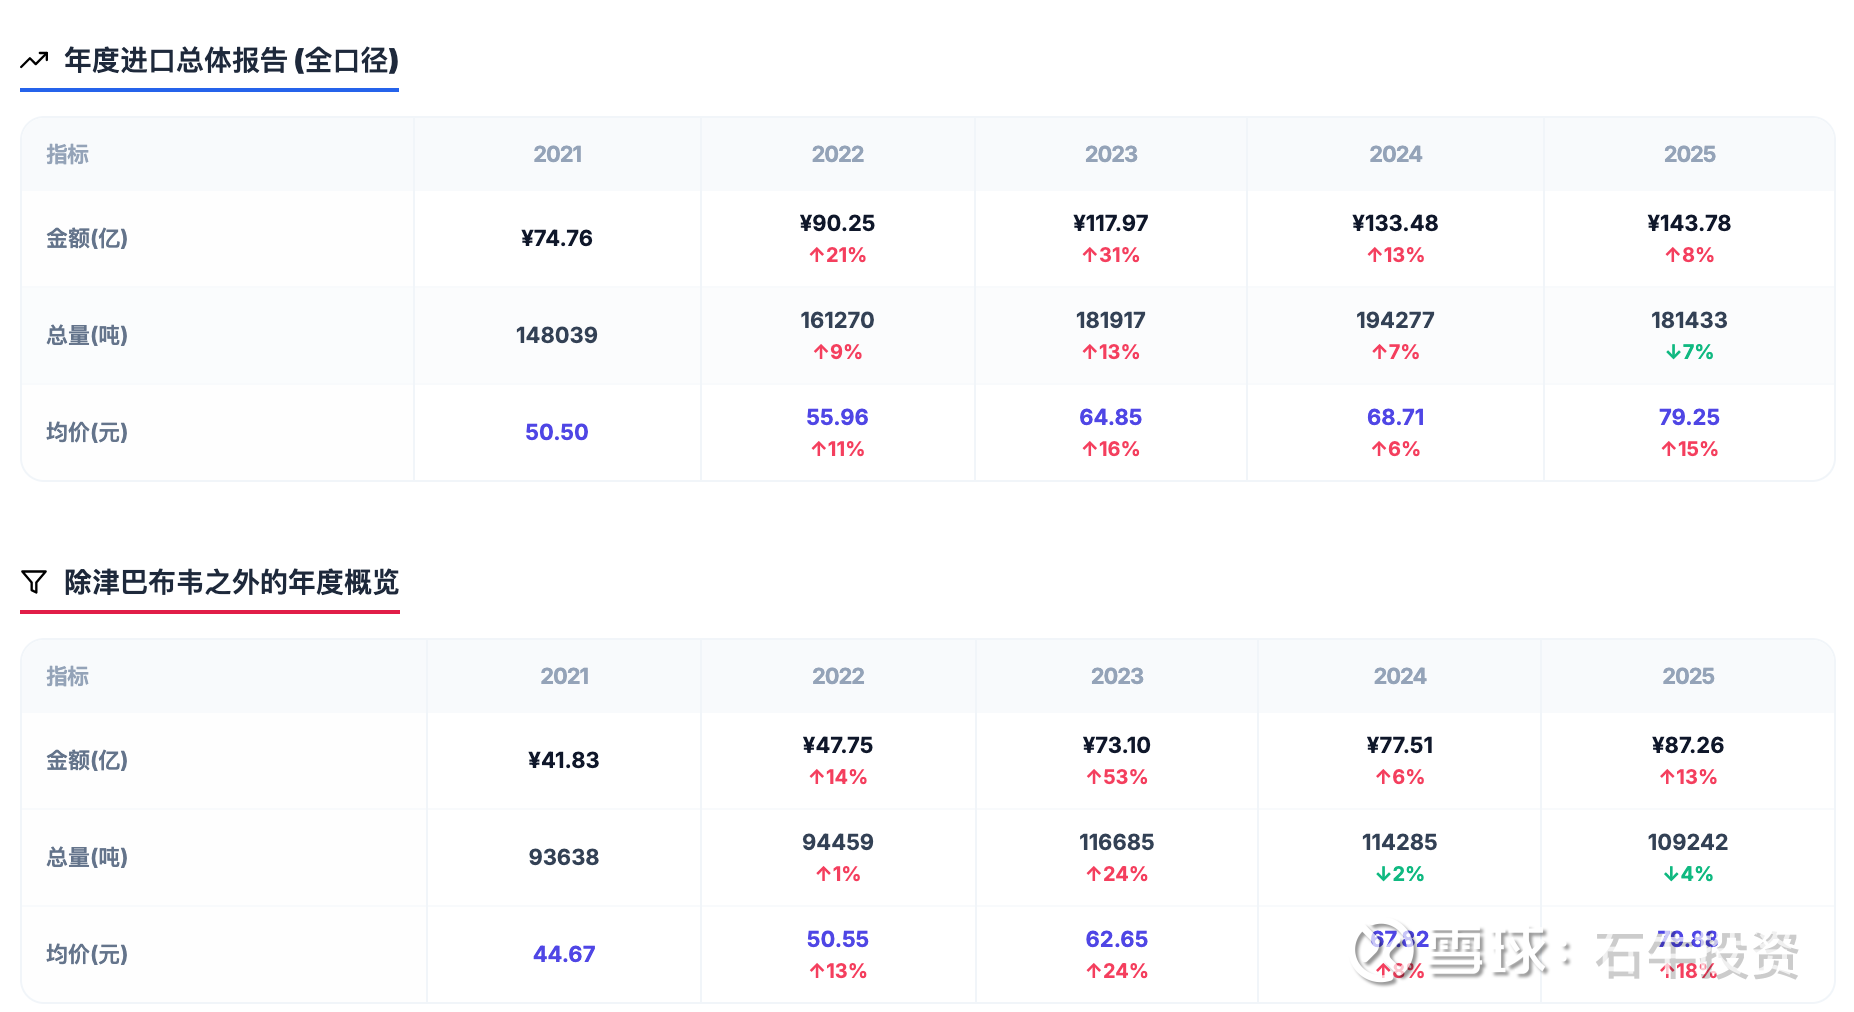
Task: Click the trending-up arrow icon beside 年度进口总体报告
Action: (x=34, y=60)
